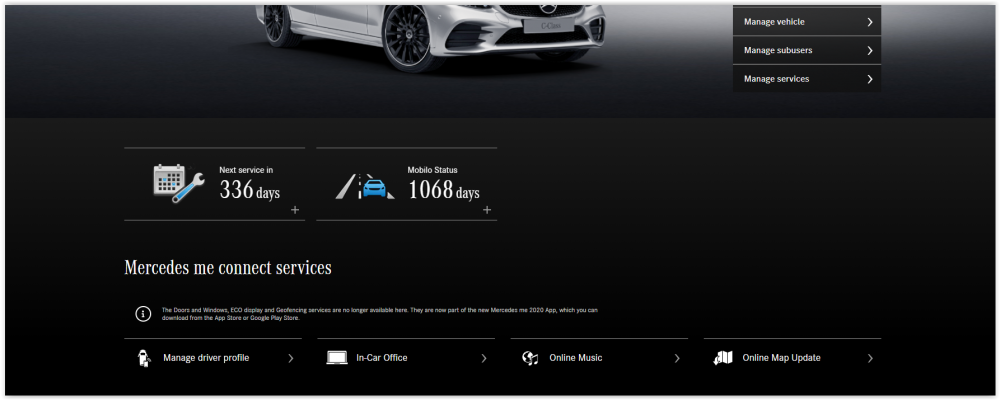Image resolution: width=1000 pixels, height=400 pixels.
Task: Open the Manage vehicle menu item
Action: click(x=775, y=22)
